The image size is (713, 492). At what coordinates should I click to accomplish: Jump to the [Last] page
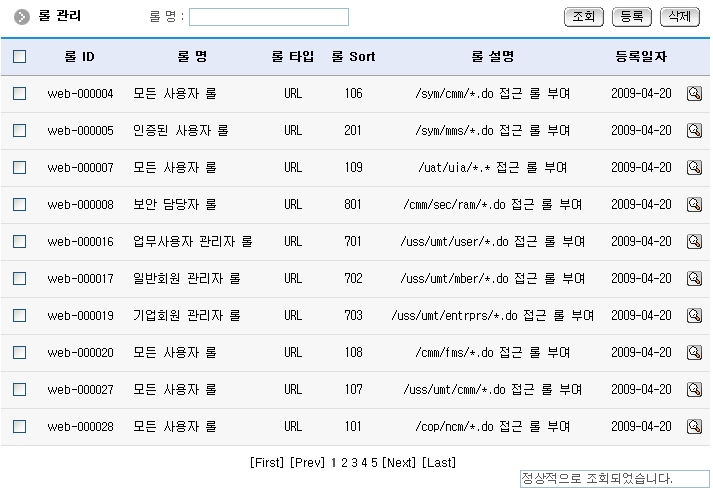point(439,462)
